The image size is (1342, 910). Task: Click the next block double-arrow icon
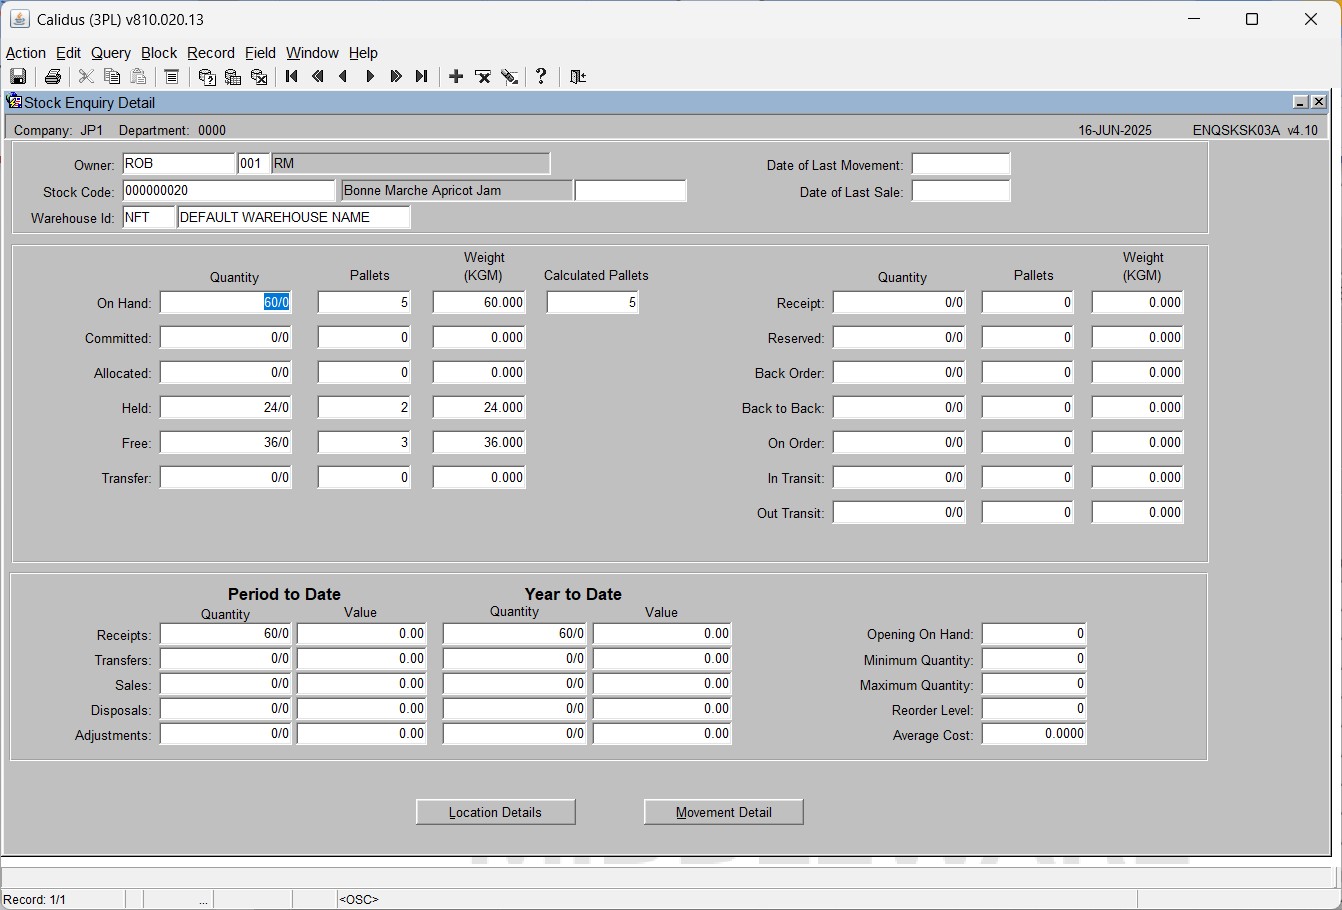click(396, 77)
